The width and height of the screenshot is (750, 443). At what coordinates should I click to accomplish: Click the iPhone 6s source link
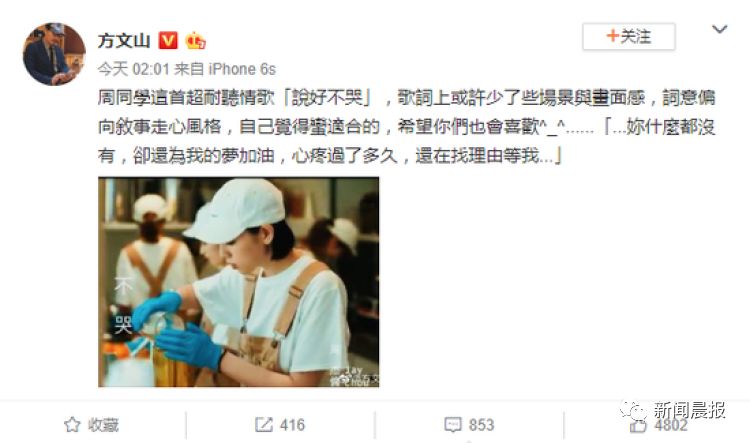click(242, 69)
